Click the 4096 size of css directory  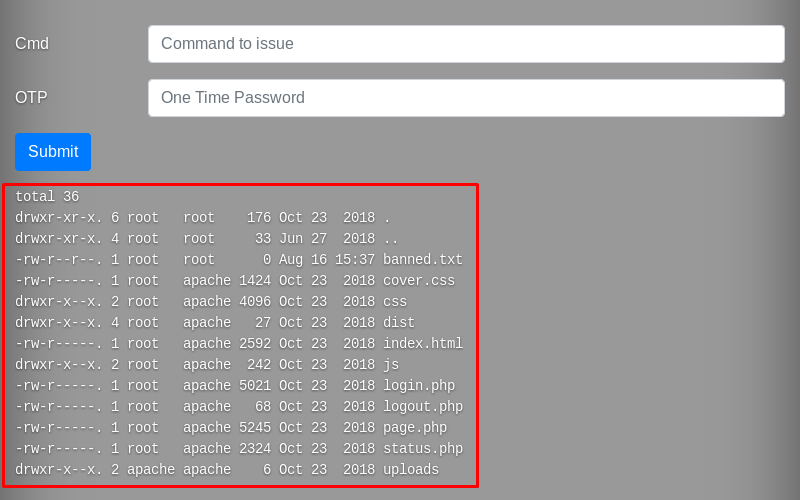254,302
